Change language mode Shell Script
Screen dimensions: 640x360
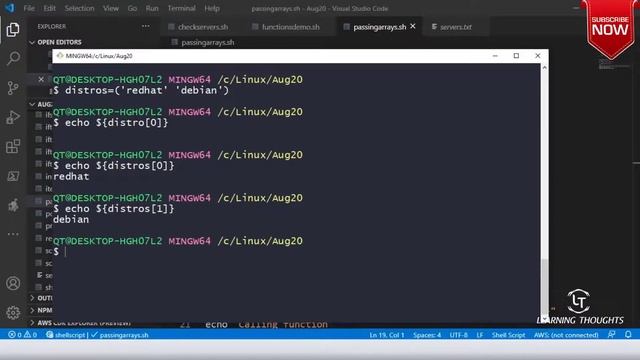pyautogui.click(x=508, y=335)
